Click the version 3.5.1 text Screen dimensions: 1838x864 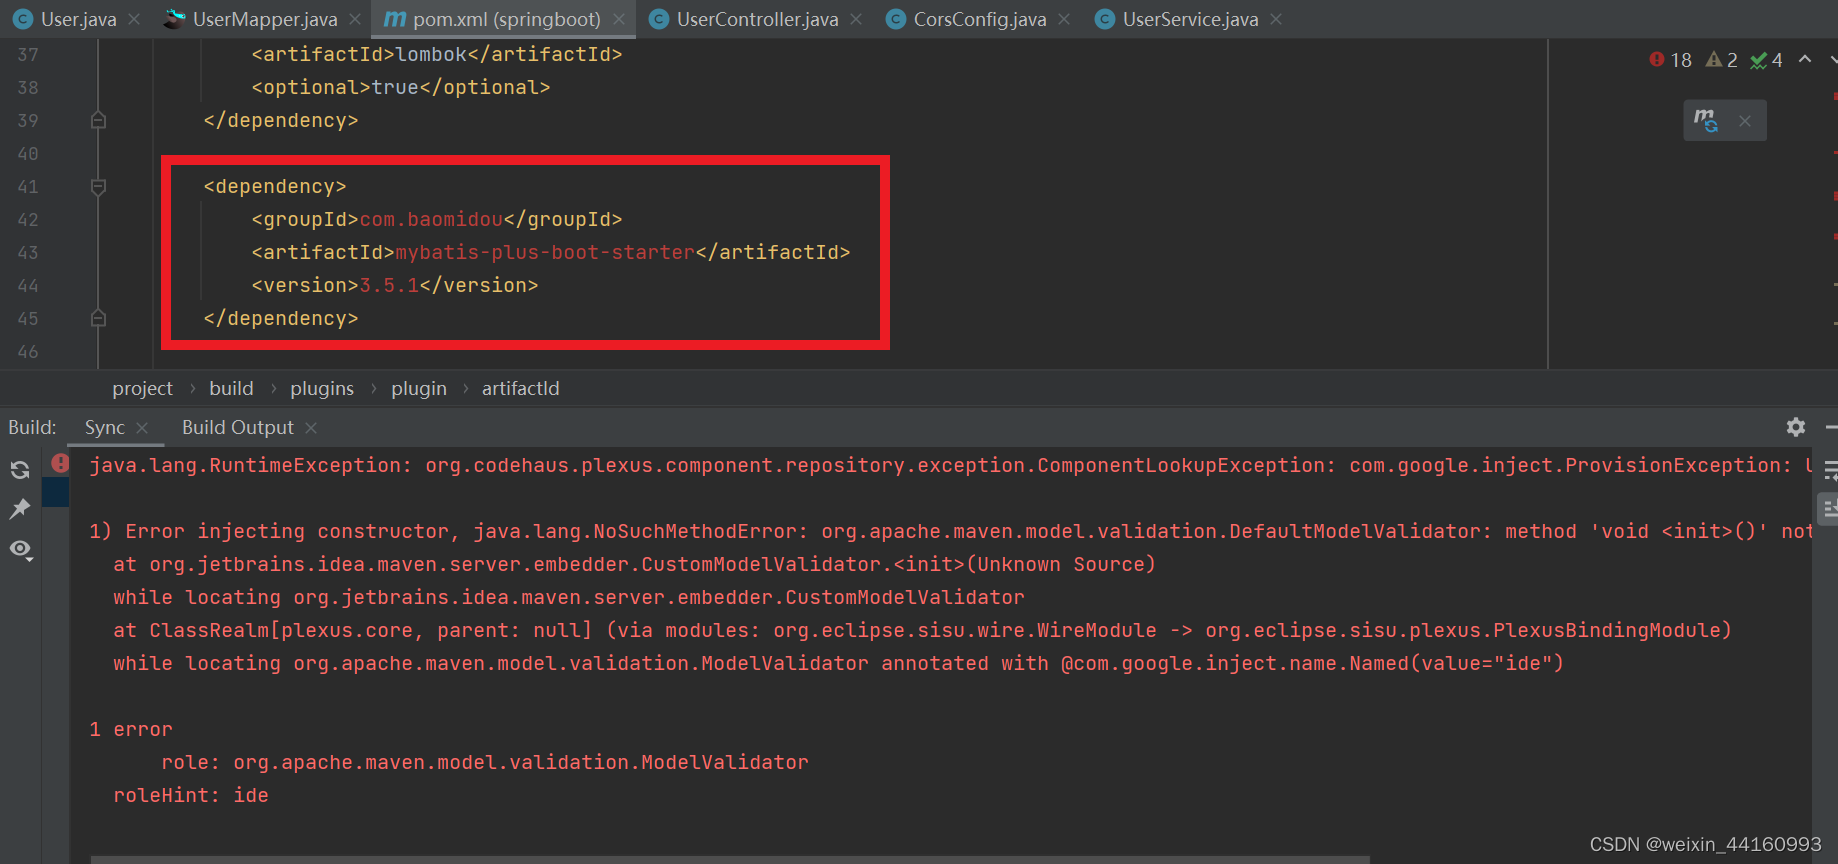[x=389, y=285]
